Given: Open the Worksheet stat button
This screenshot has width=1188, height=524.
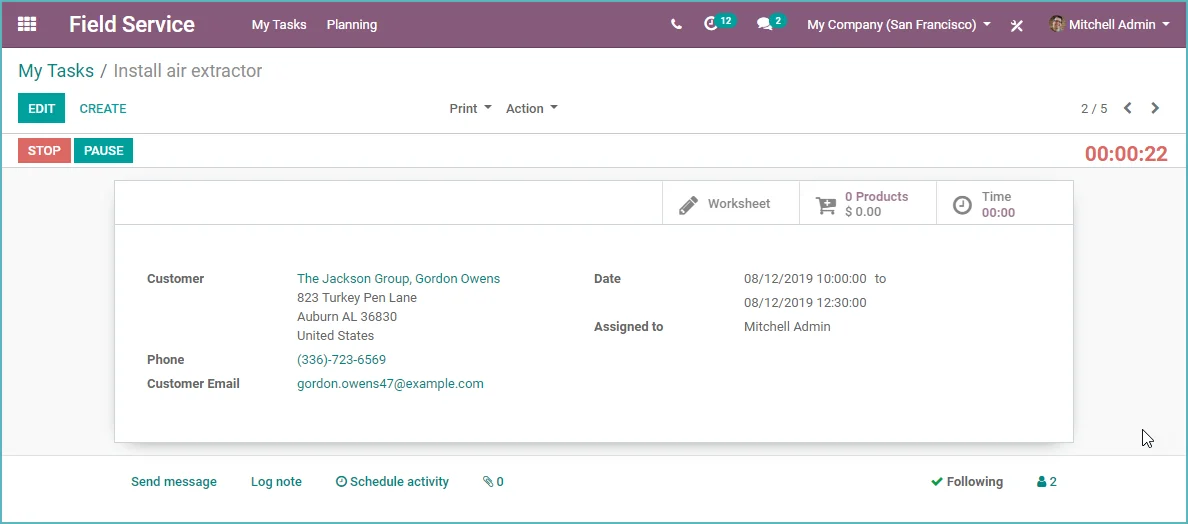Looking at the screenshot, I should 730,203.
